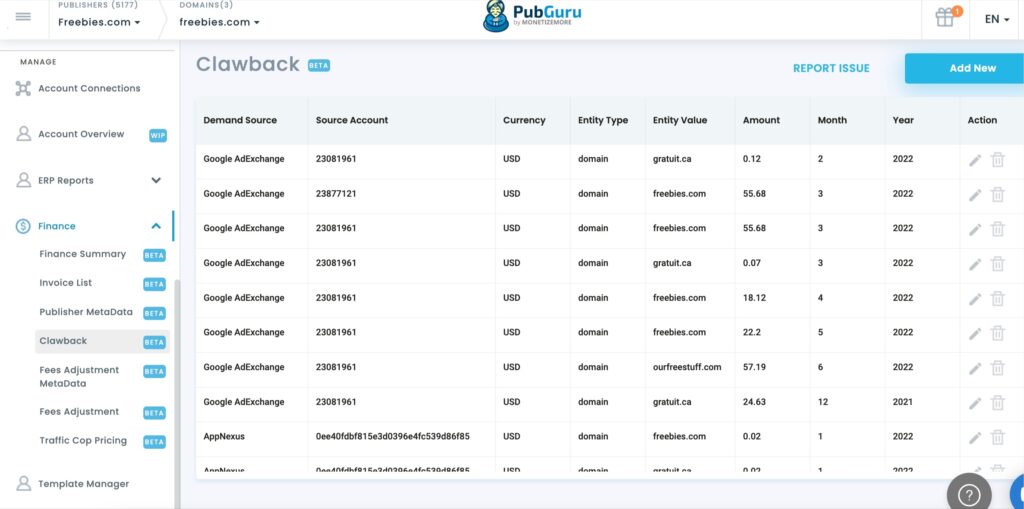Open the EN language dropdown
This screenshot has height=509, width=1024.
(x=997, y=19)
